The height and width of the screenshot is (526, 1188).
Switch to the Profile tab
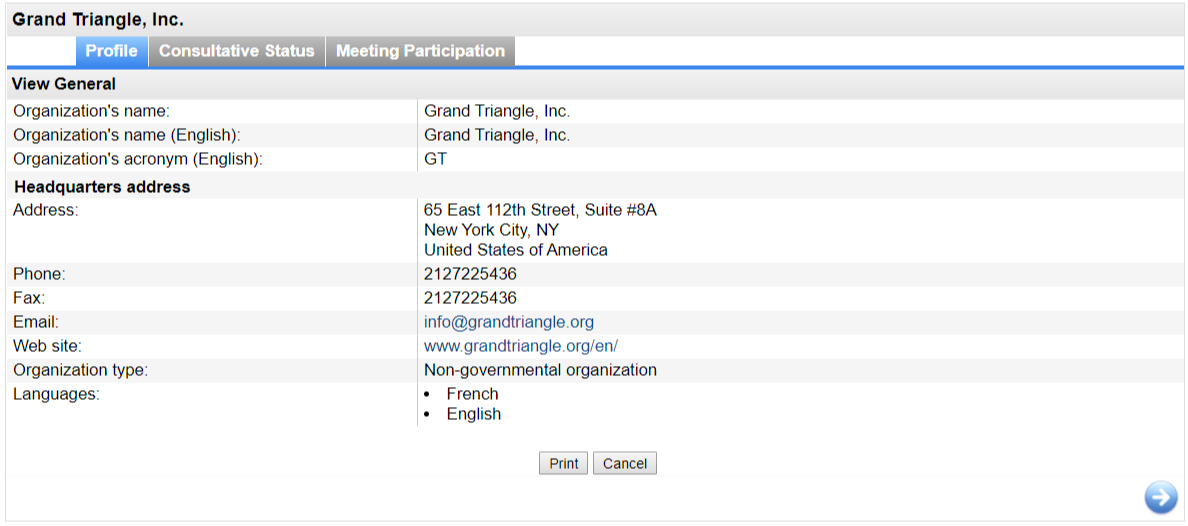pyautogui.click(x=111, y=52)
